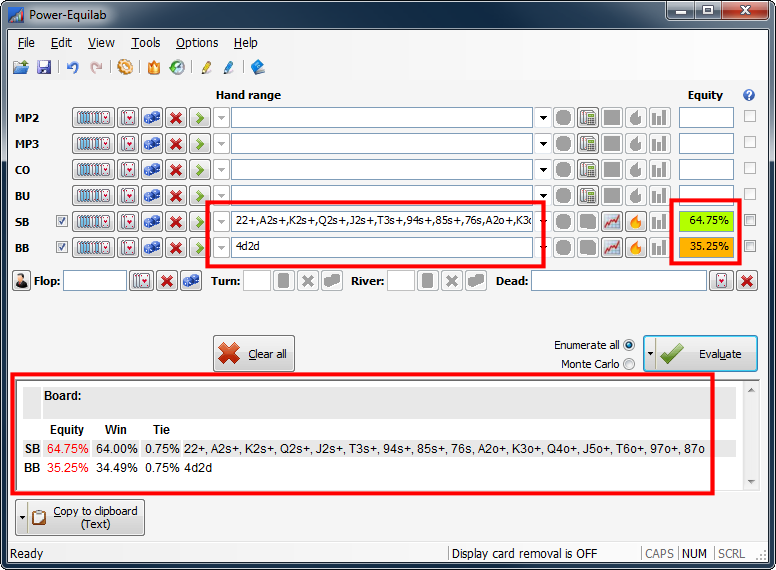Click the blue pen toolbar icon
The height and width of the screenshot is (570, 776).
(x=229, y=67)
